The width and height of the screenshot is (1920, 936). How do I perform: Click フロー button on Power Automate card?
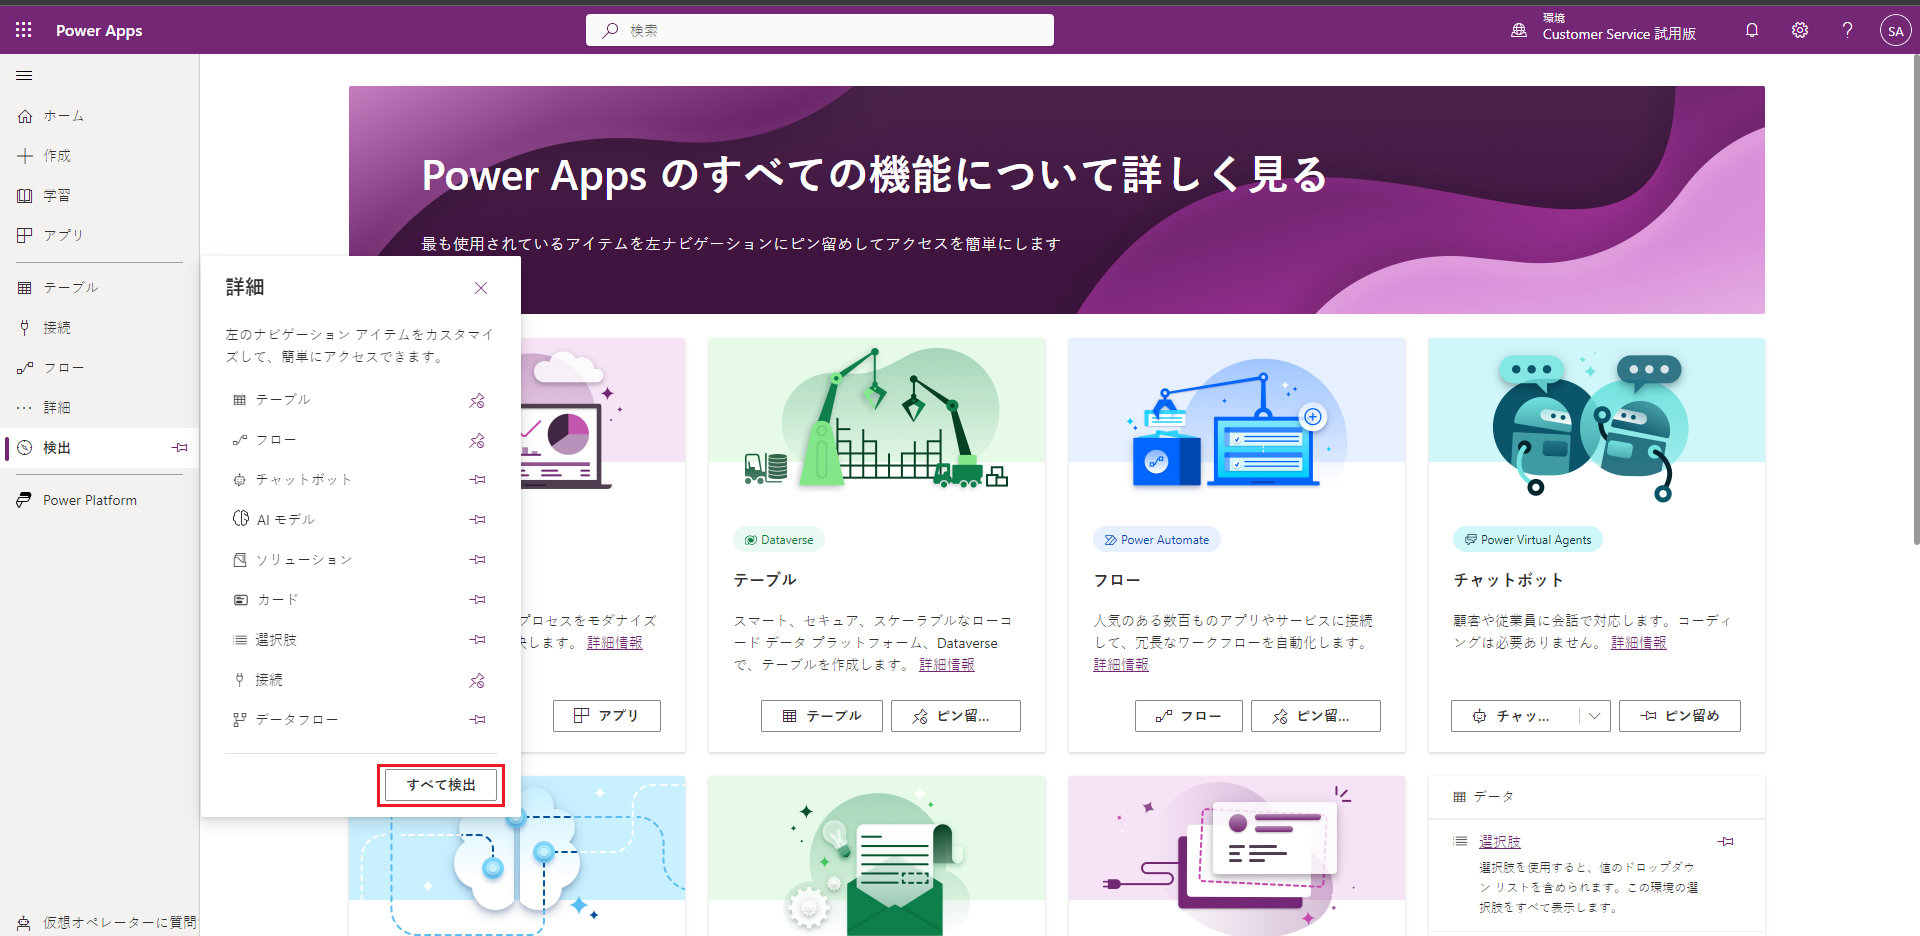click(1189, 716)
